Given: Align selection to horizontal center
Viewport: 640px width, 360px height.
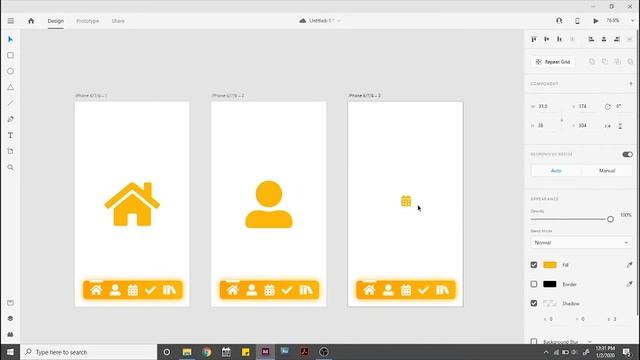Looking at the screenshot, I should point(604,39).
